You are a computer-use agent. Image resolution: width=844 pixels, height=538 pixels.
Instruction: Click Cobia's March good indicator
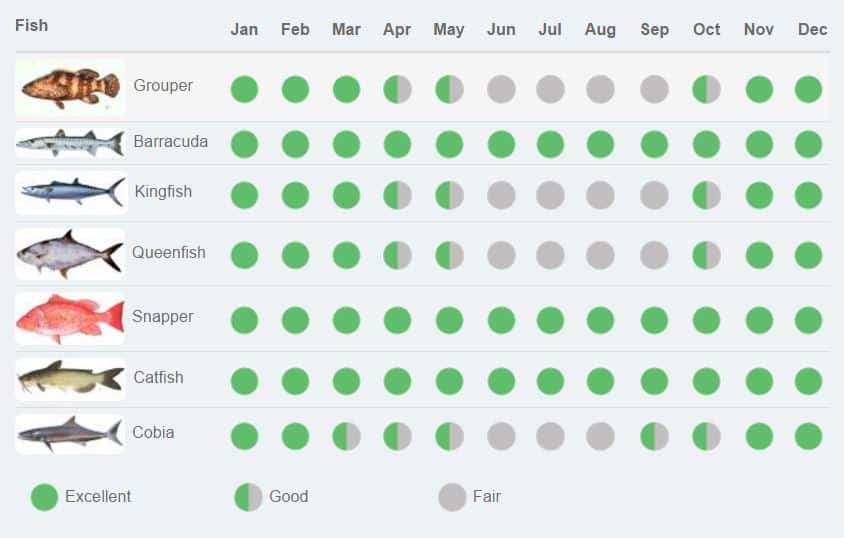click(x=346, y=436)
